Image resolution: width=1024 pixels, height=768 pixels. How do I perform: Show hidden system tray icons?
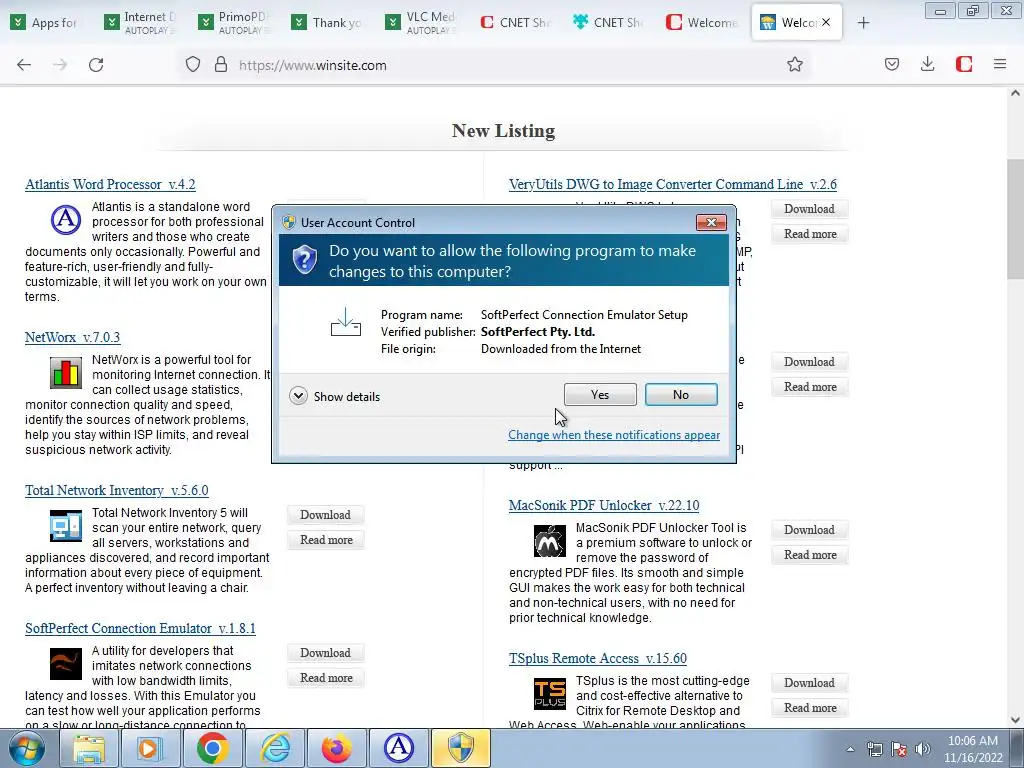coord(850,750)
